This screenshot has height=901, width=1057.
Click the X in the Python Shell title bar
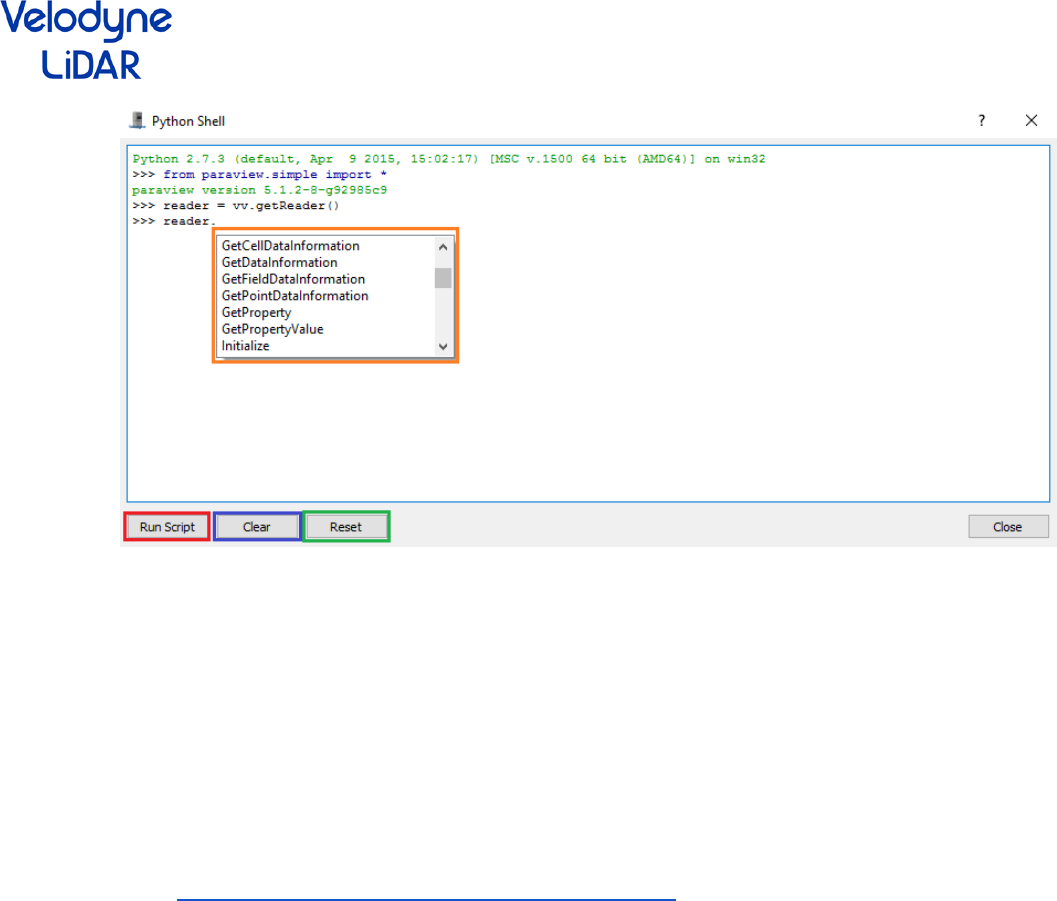click(1031, 121)
